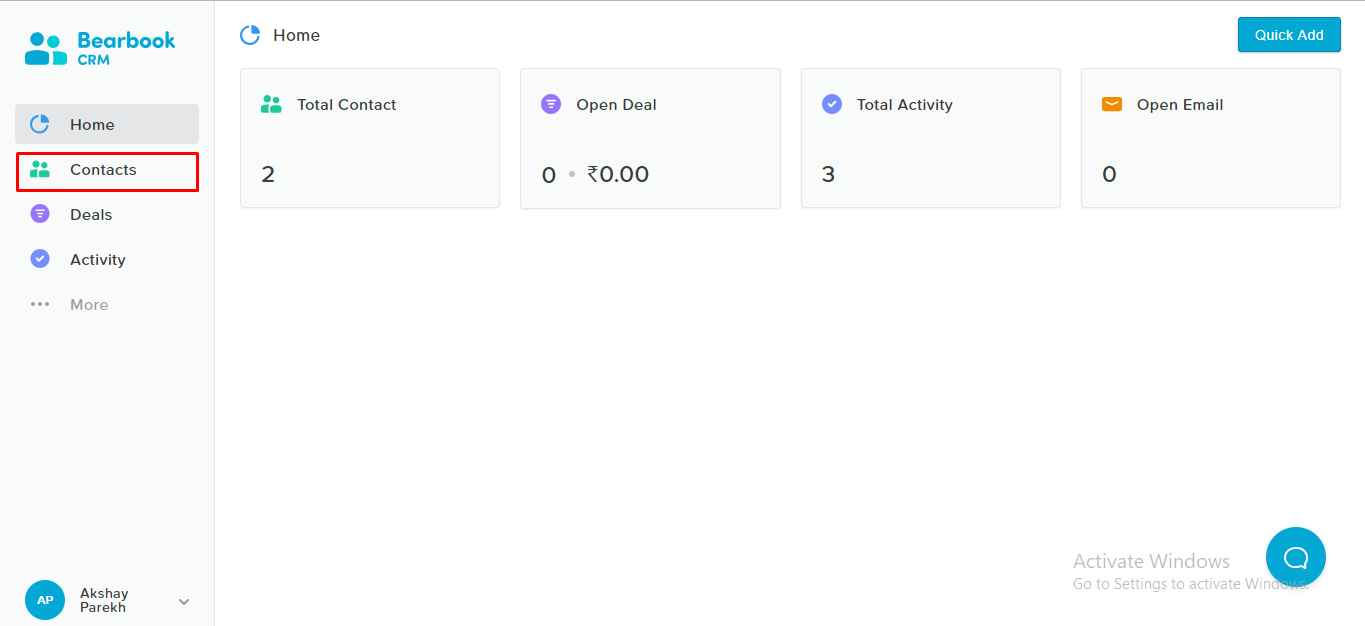Click the Quick Add button

[1289, 35]
